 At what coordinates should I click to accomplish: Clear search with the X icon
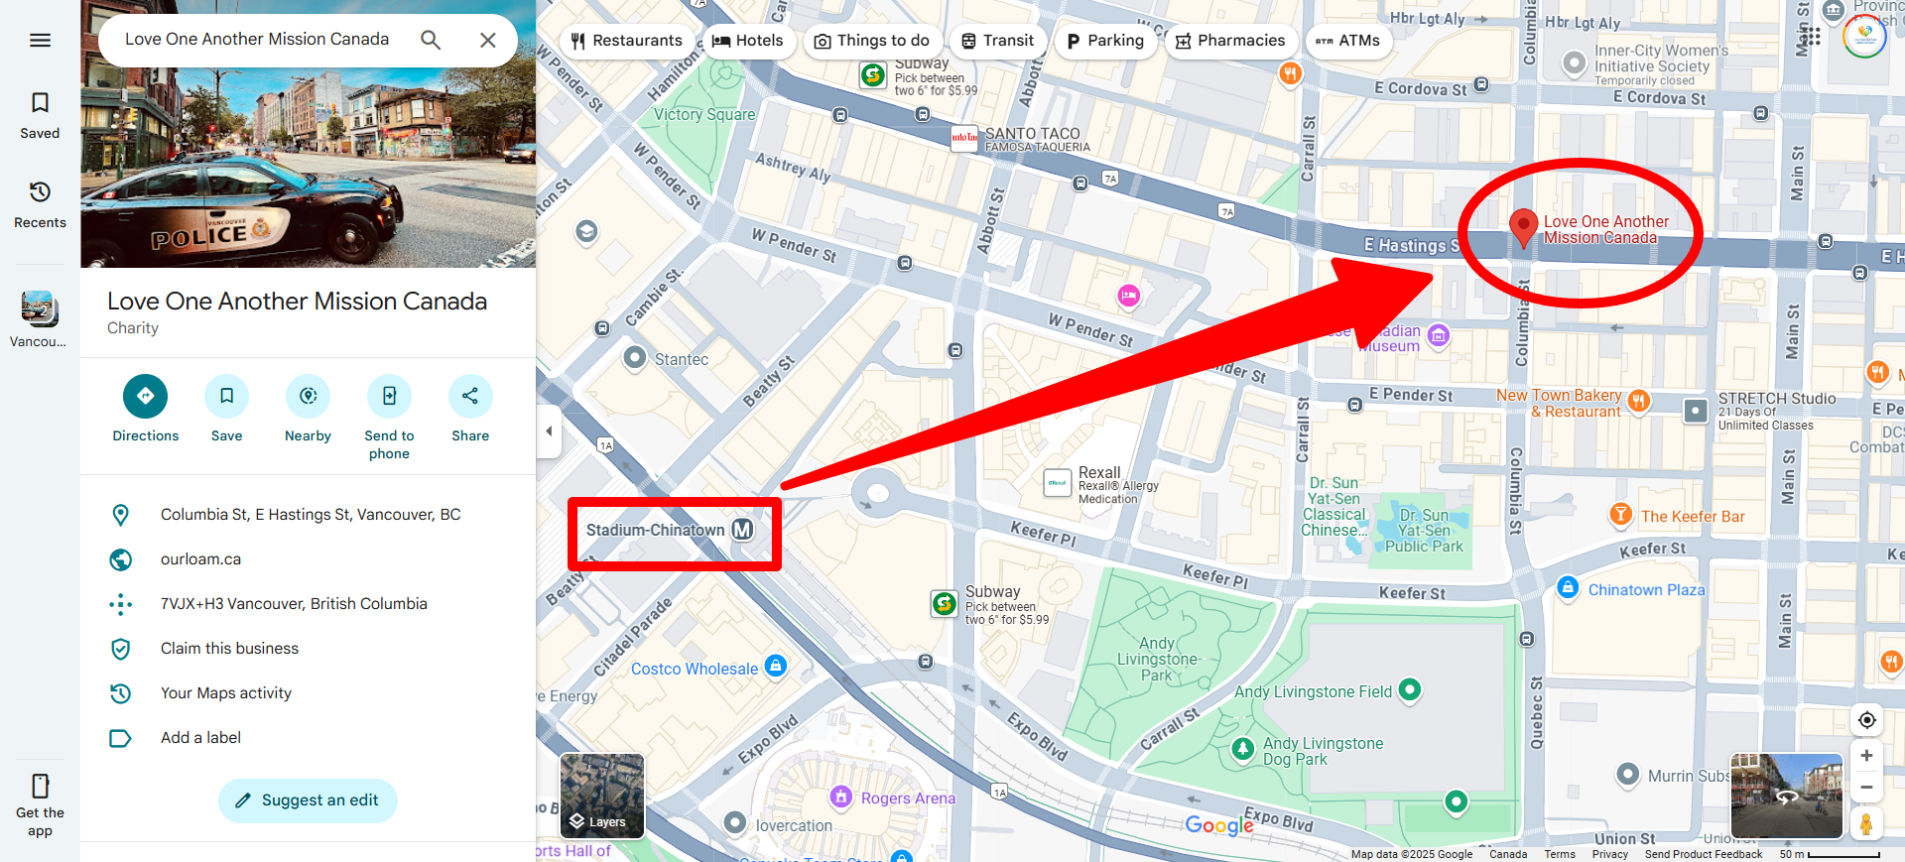coord(488,40)
